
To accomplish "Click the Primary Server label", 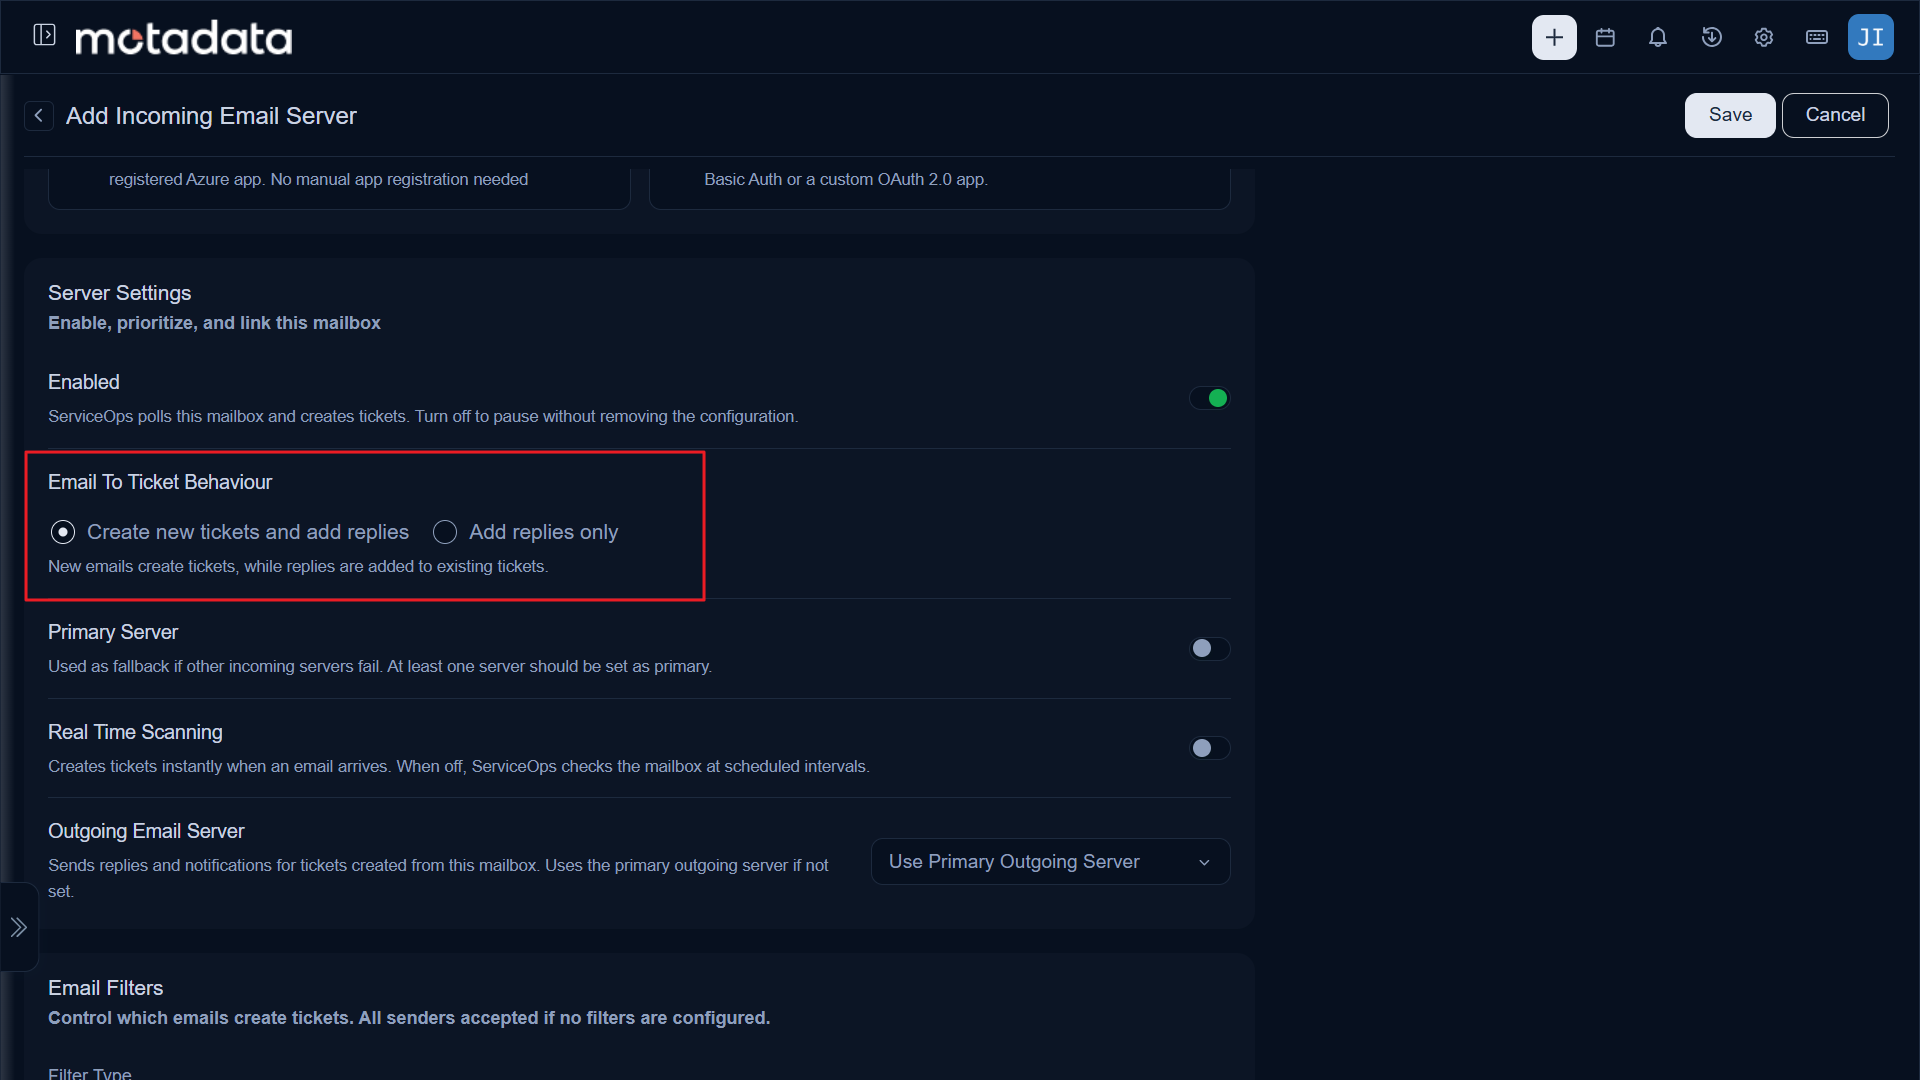I will (x=113, y=632).
